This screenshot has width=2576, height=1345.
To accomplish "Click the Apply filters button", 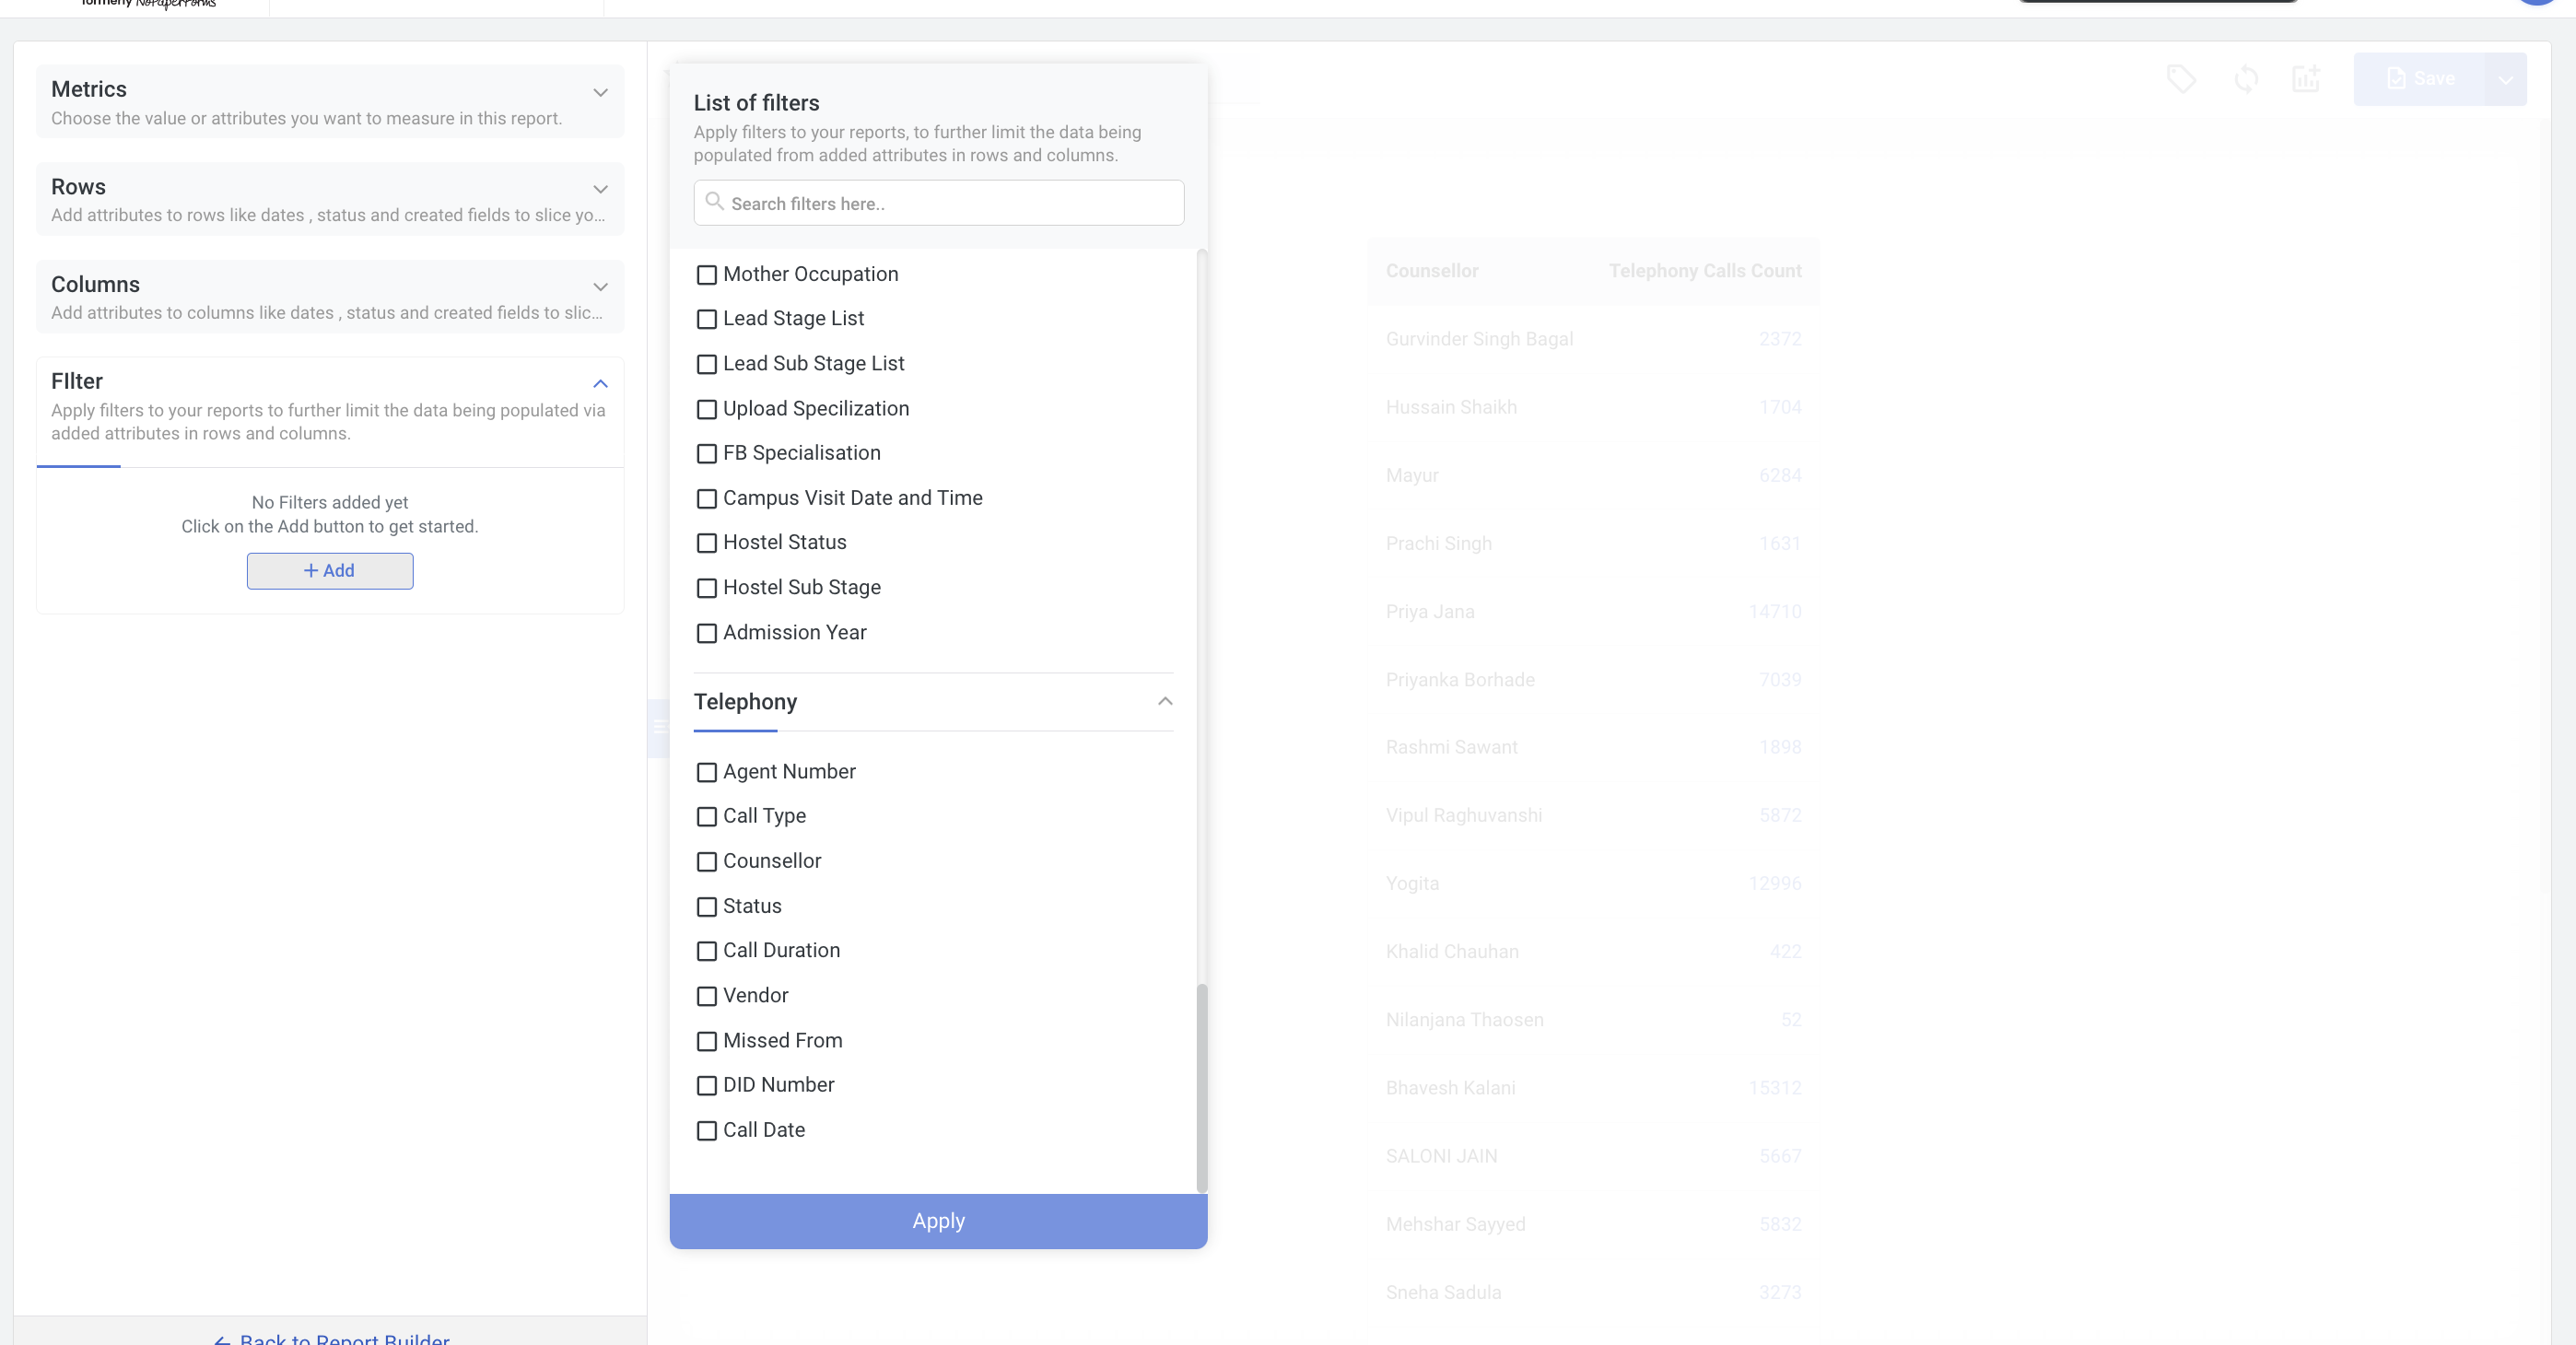I will pos(938,1221).
